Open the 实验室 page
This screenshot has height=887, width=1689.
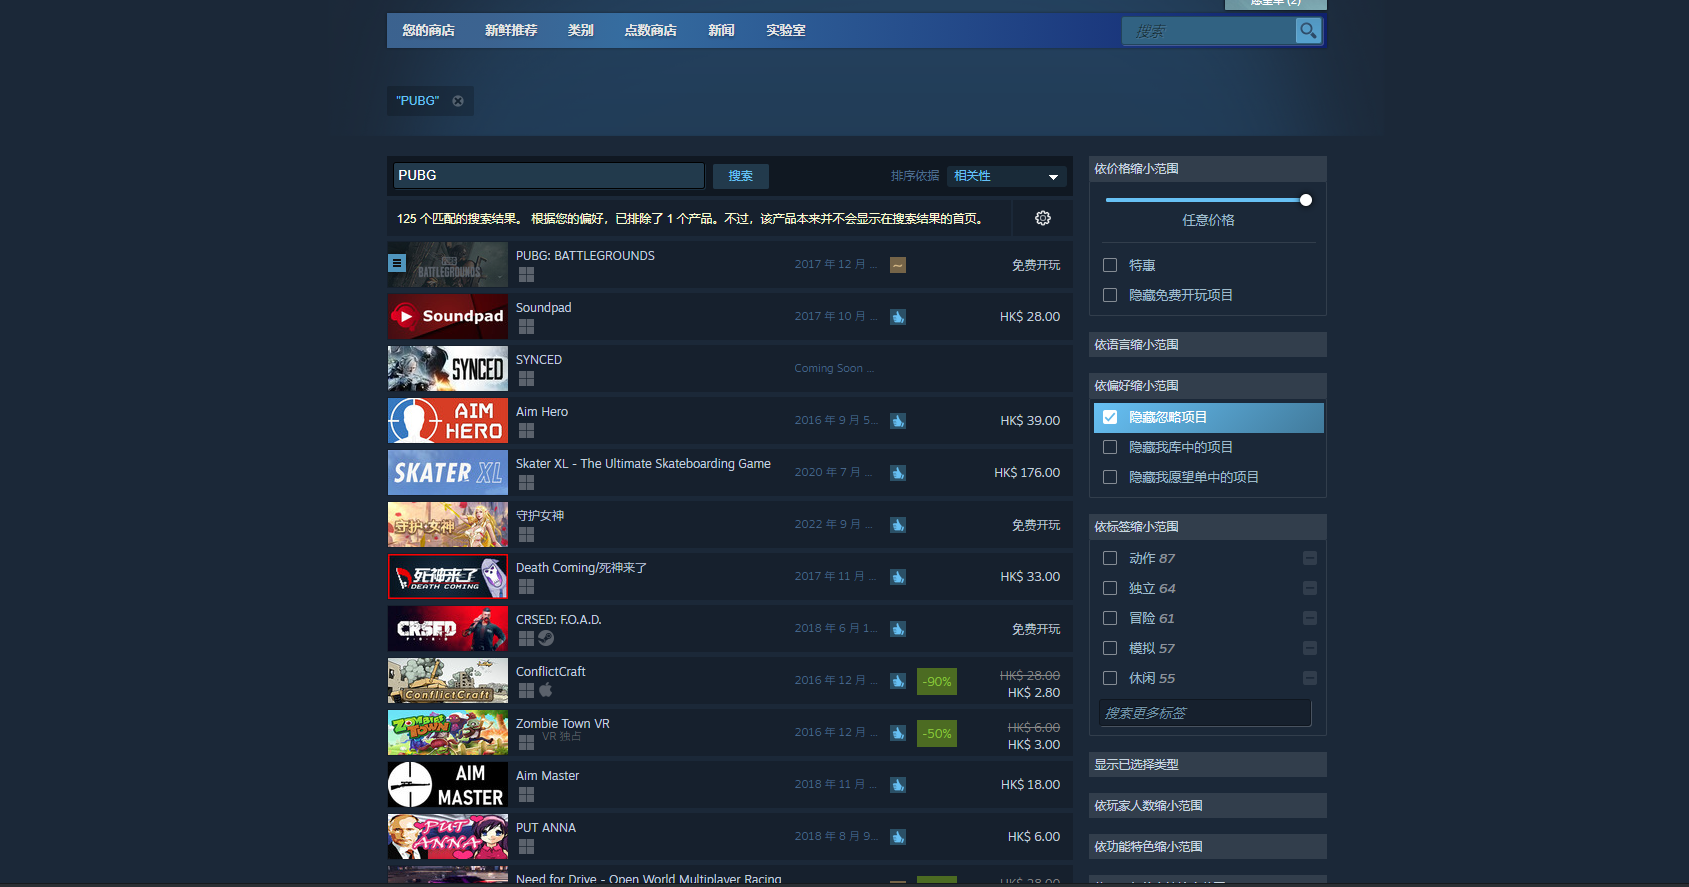(786, 30)
